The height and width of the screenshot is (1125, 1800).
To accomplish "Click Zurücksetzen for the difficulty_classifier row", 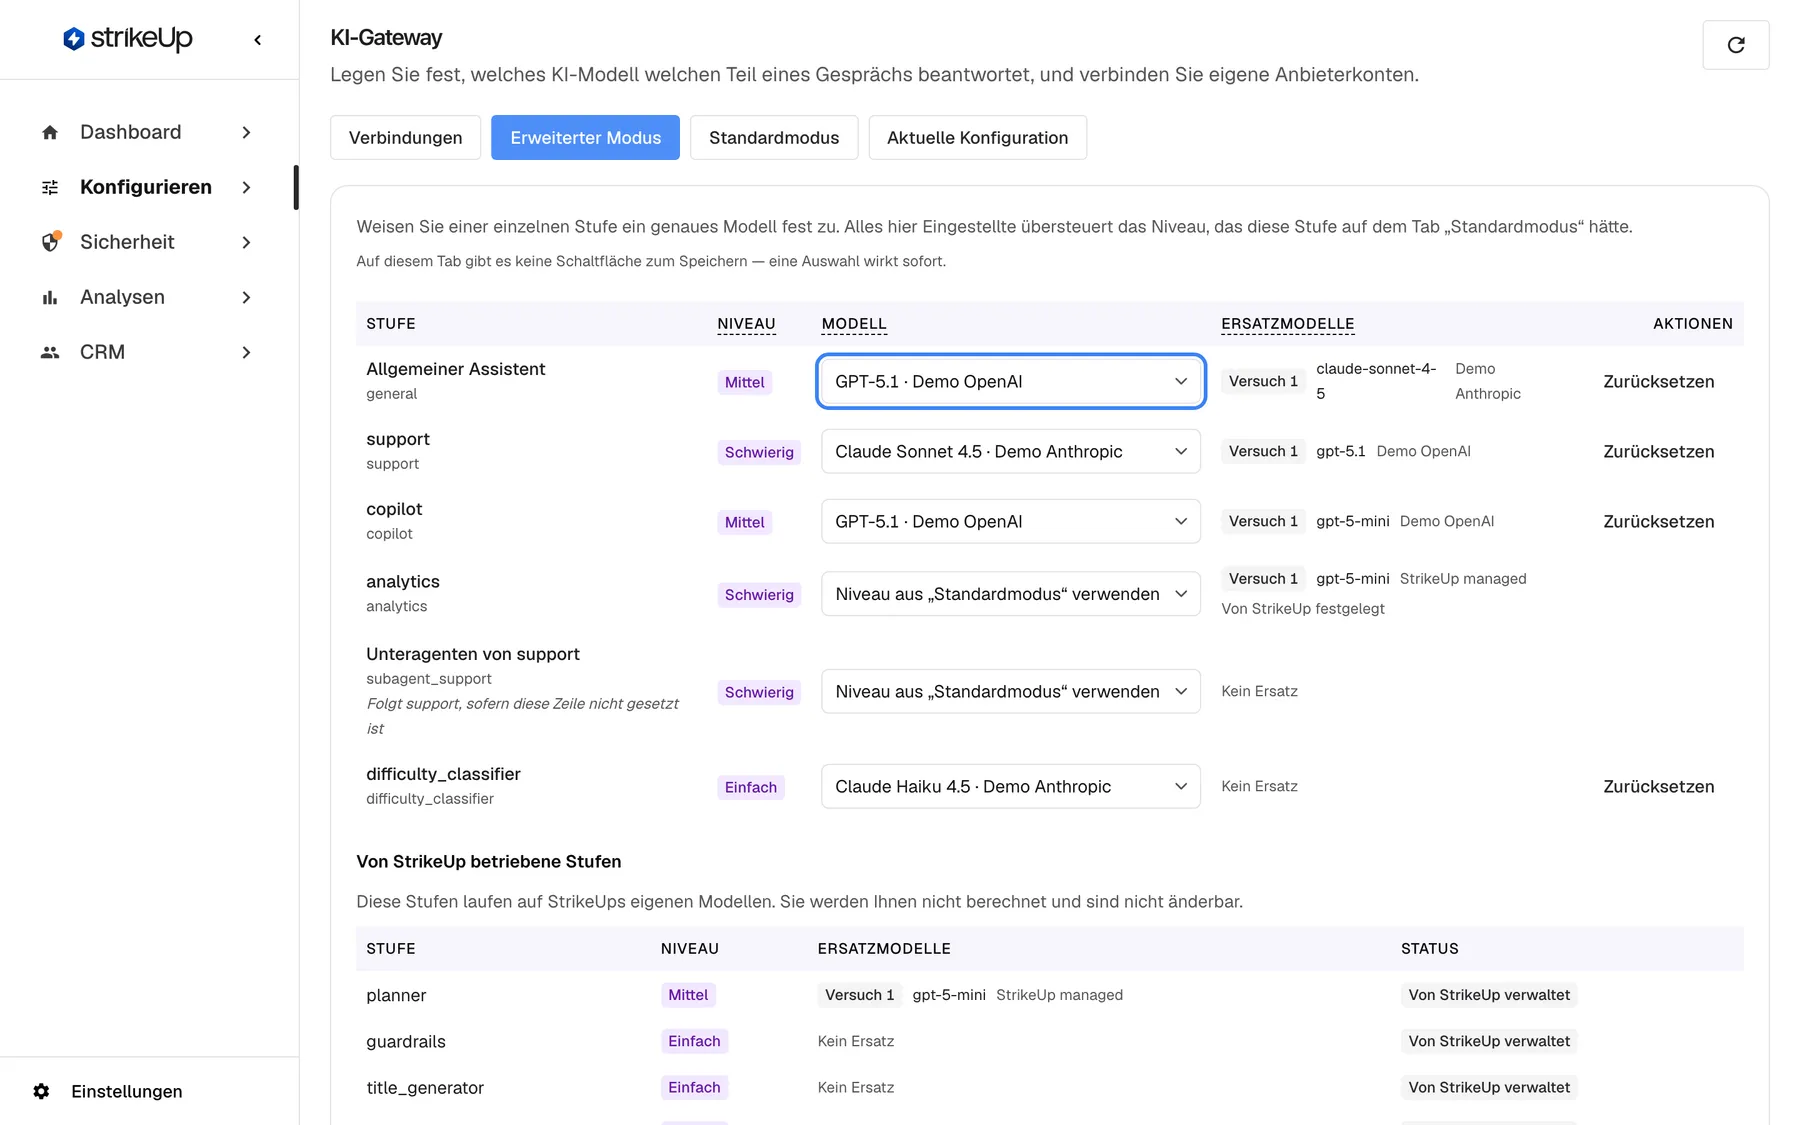I will [x=1658, y=786].
